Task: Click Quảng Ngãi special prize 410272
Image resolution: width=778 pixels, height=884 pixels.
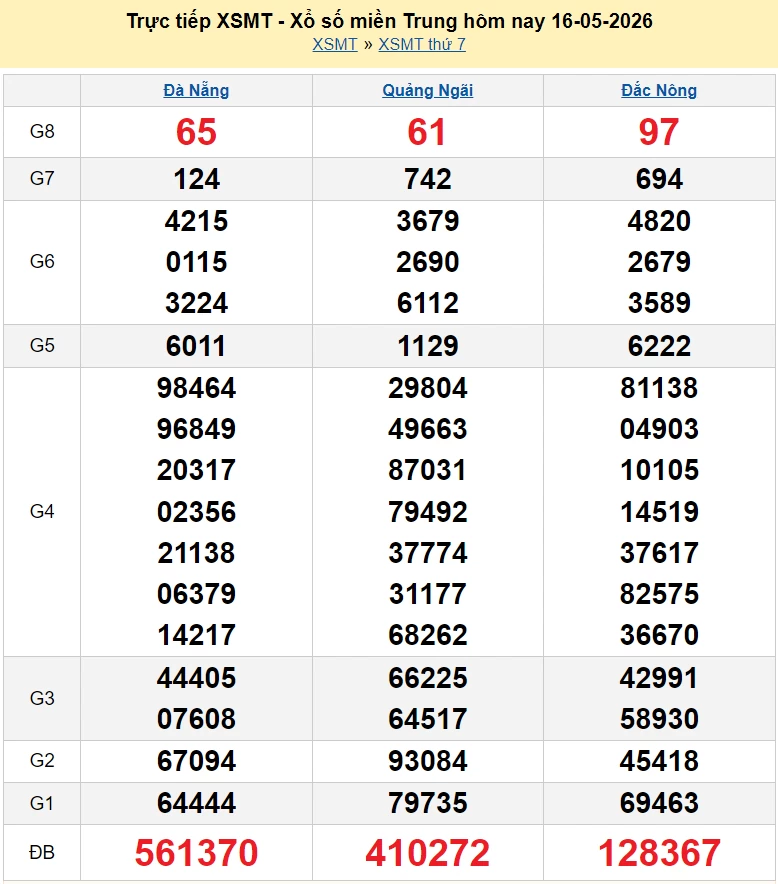Action: point(427,852)
